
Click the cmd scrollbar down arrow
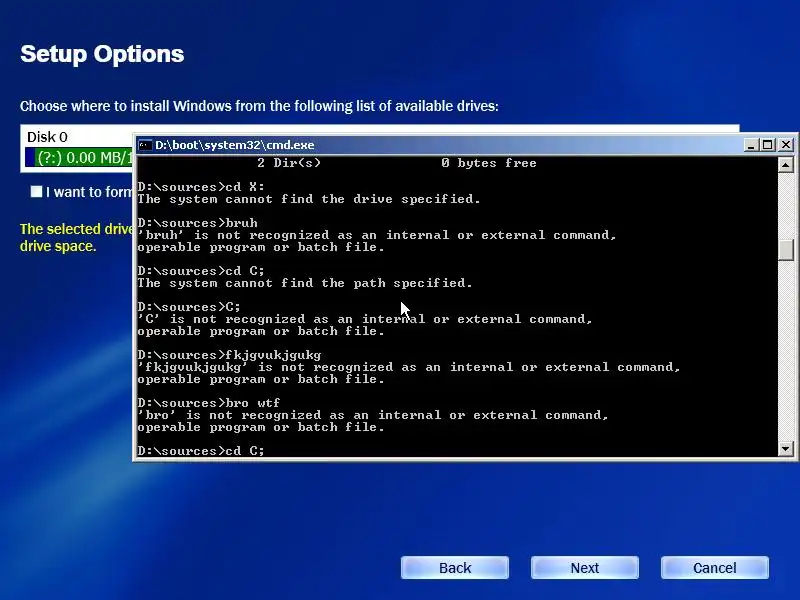(x=785, y=449)
